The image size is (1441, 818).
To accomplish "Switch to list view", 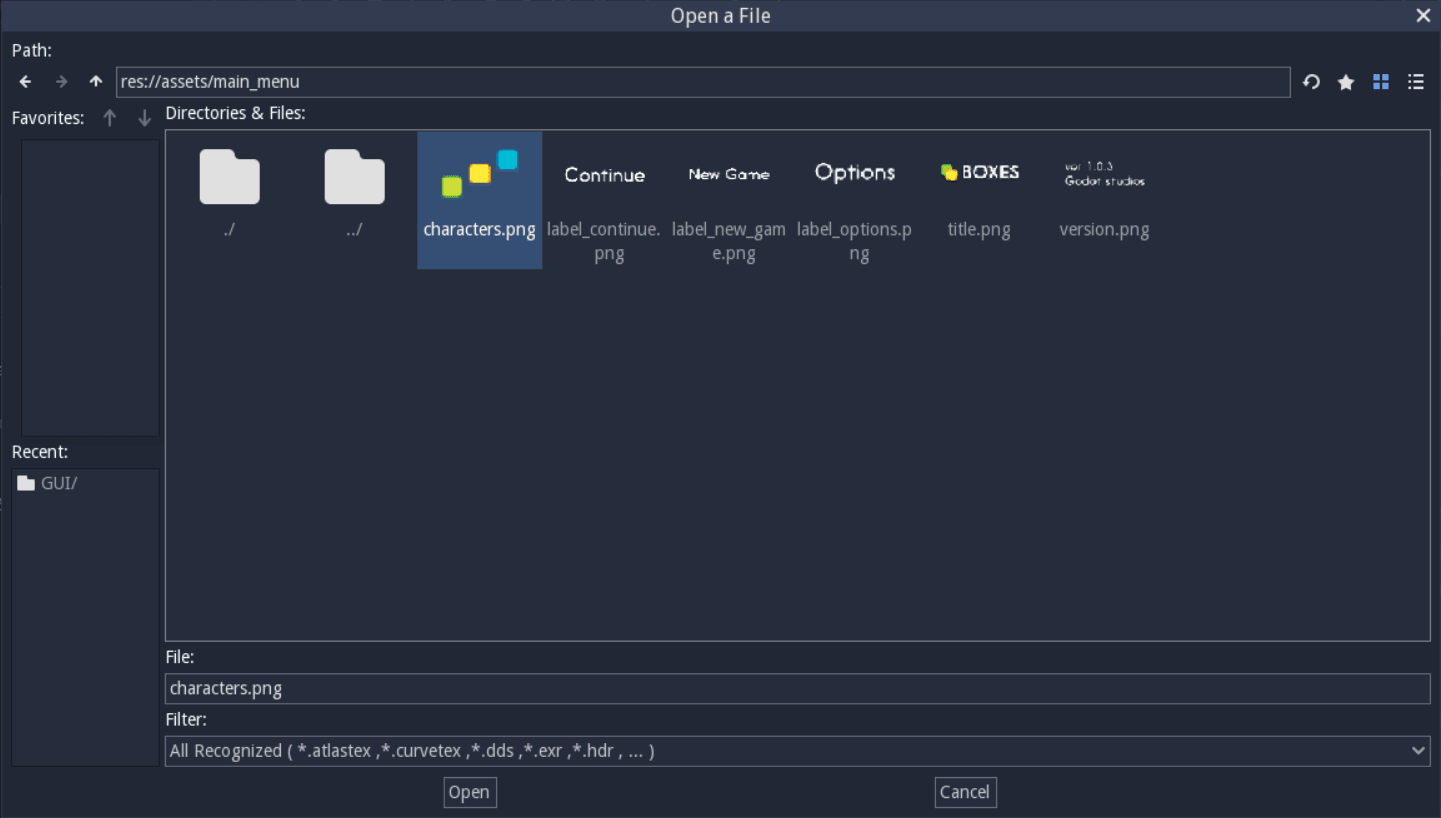I will [x=1416, y=82].
